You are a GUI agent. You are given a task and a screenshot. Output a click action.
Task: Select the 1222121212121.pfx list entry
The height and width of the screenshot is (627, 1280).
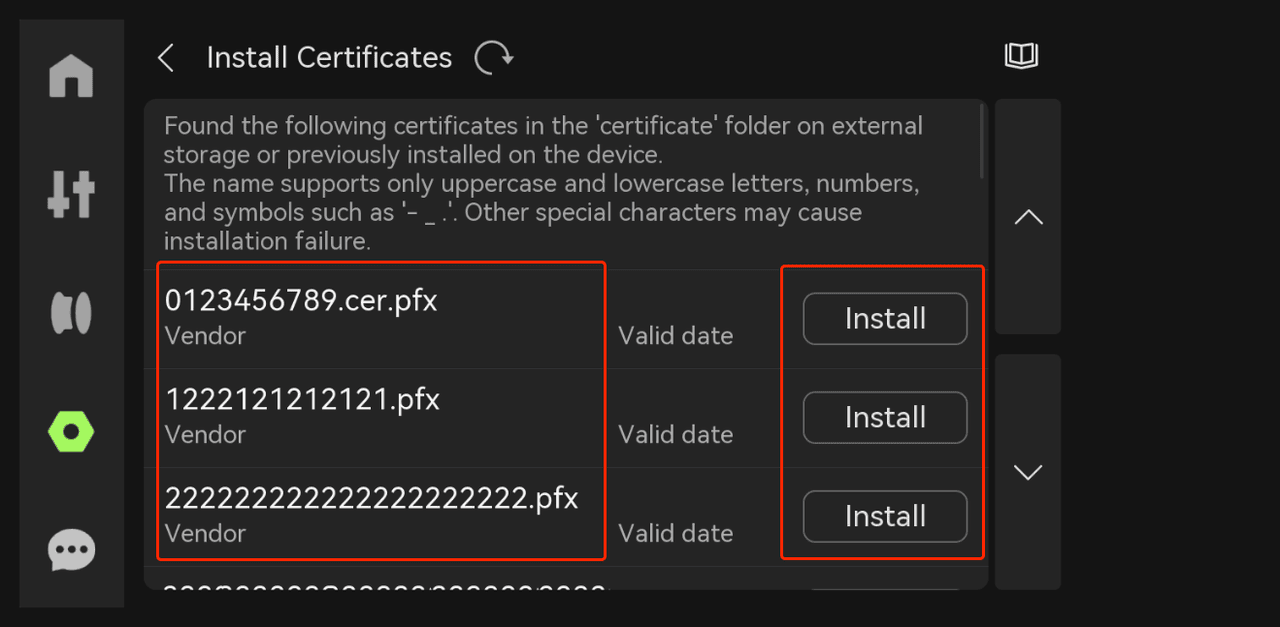tap(565, 418)
